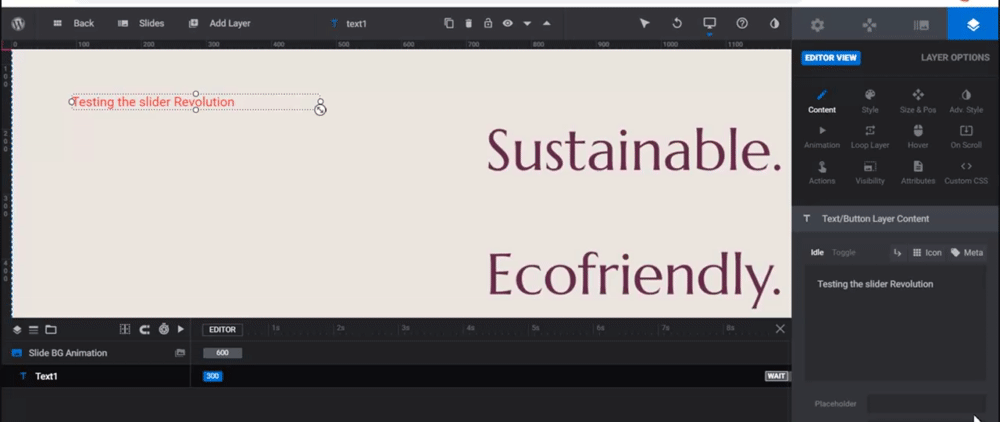Click the Meta tag button
The width and height of the screenshot is (1000, 422).
tap(967, 252)
